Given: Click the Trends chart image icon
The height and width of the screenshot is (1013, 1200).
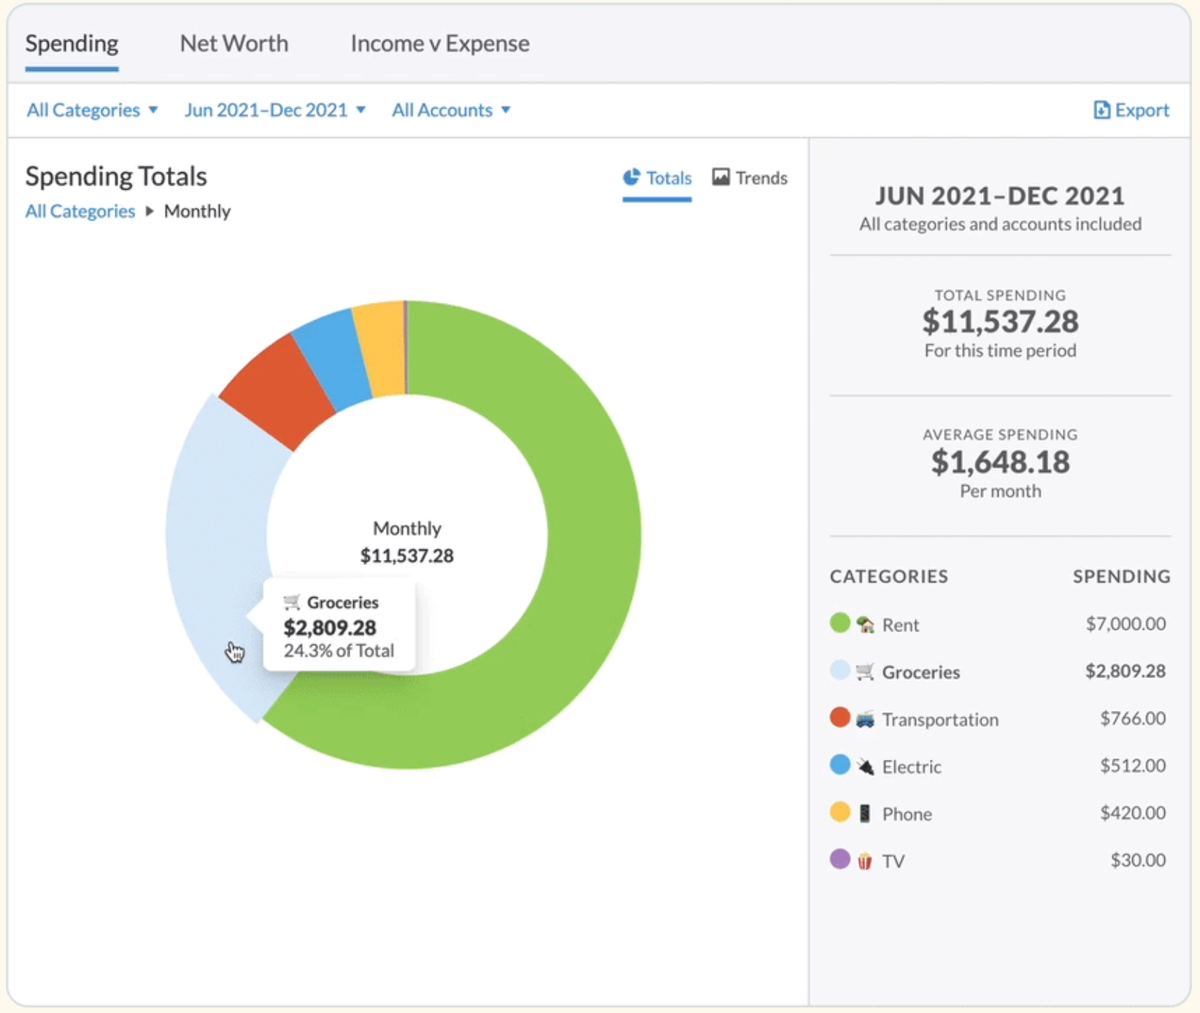Looking at the screenshot, I should click(721, 177).
